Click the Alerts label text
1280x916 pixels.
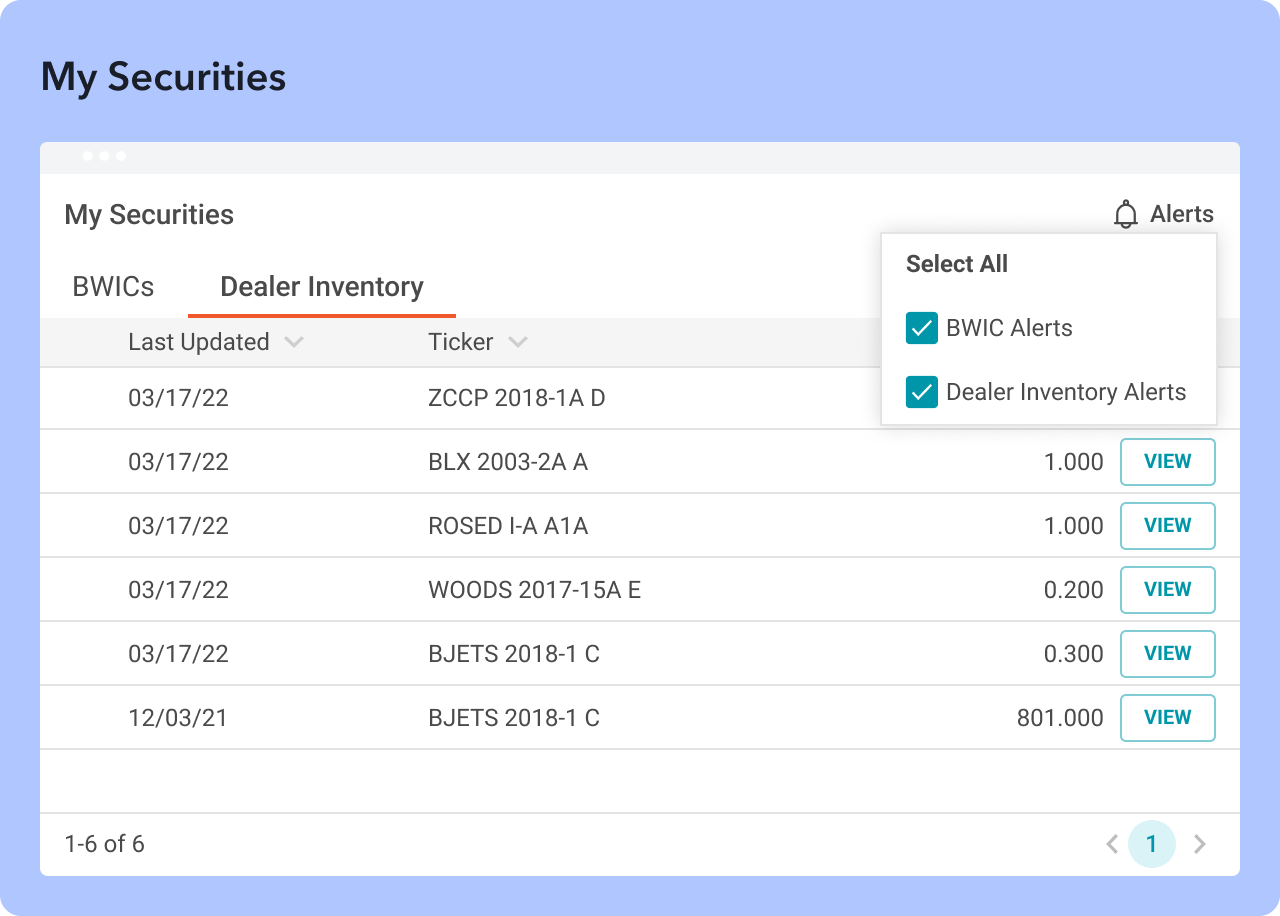1181,214
